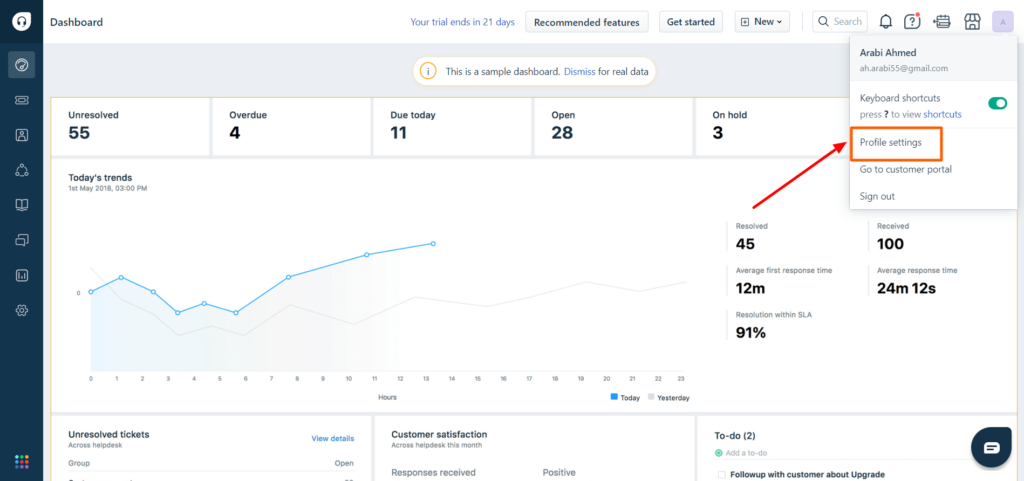
Task: Click the Received 100 stat
Action: (893, 236)
